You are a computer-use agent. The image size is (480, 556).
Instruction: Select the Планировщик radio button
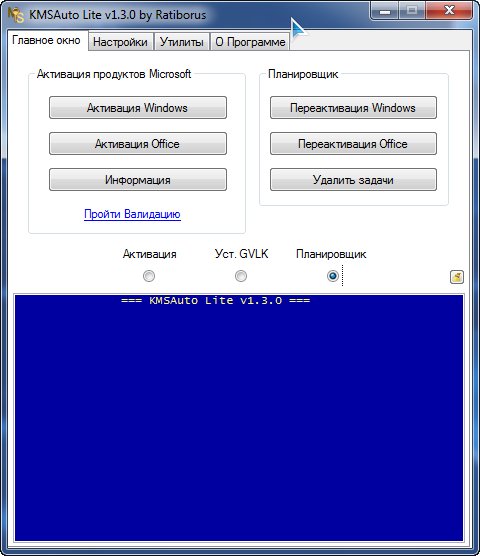[333, 276]
